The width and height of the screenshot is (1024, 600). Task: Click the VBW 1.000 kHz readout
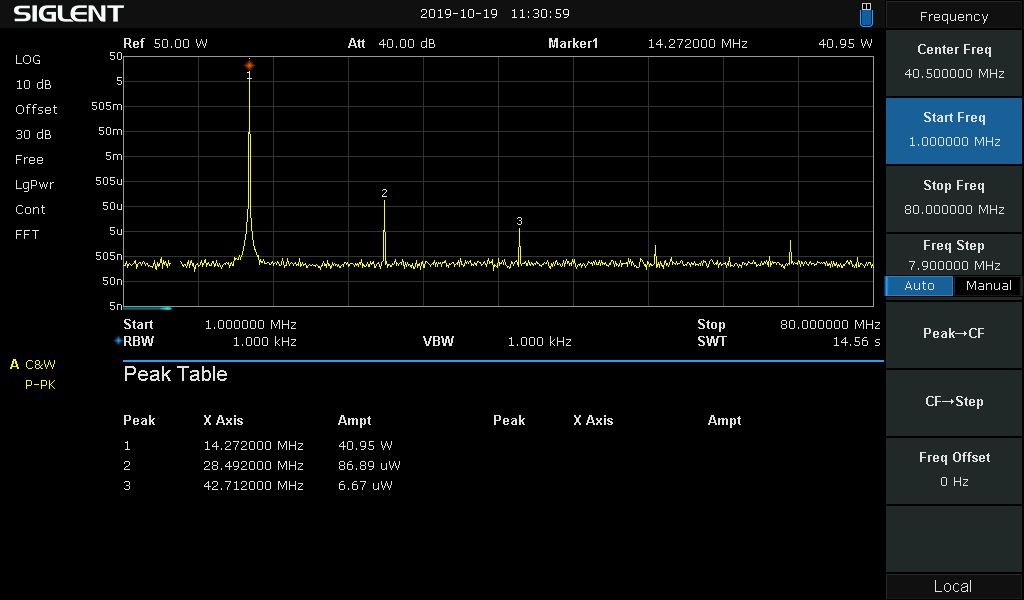(x=497, y=341)
